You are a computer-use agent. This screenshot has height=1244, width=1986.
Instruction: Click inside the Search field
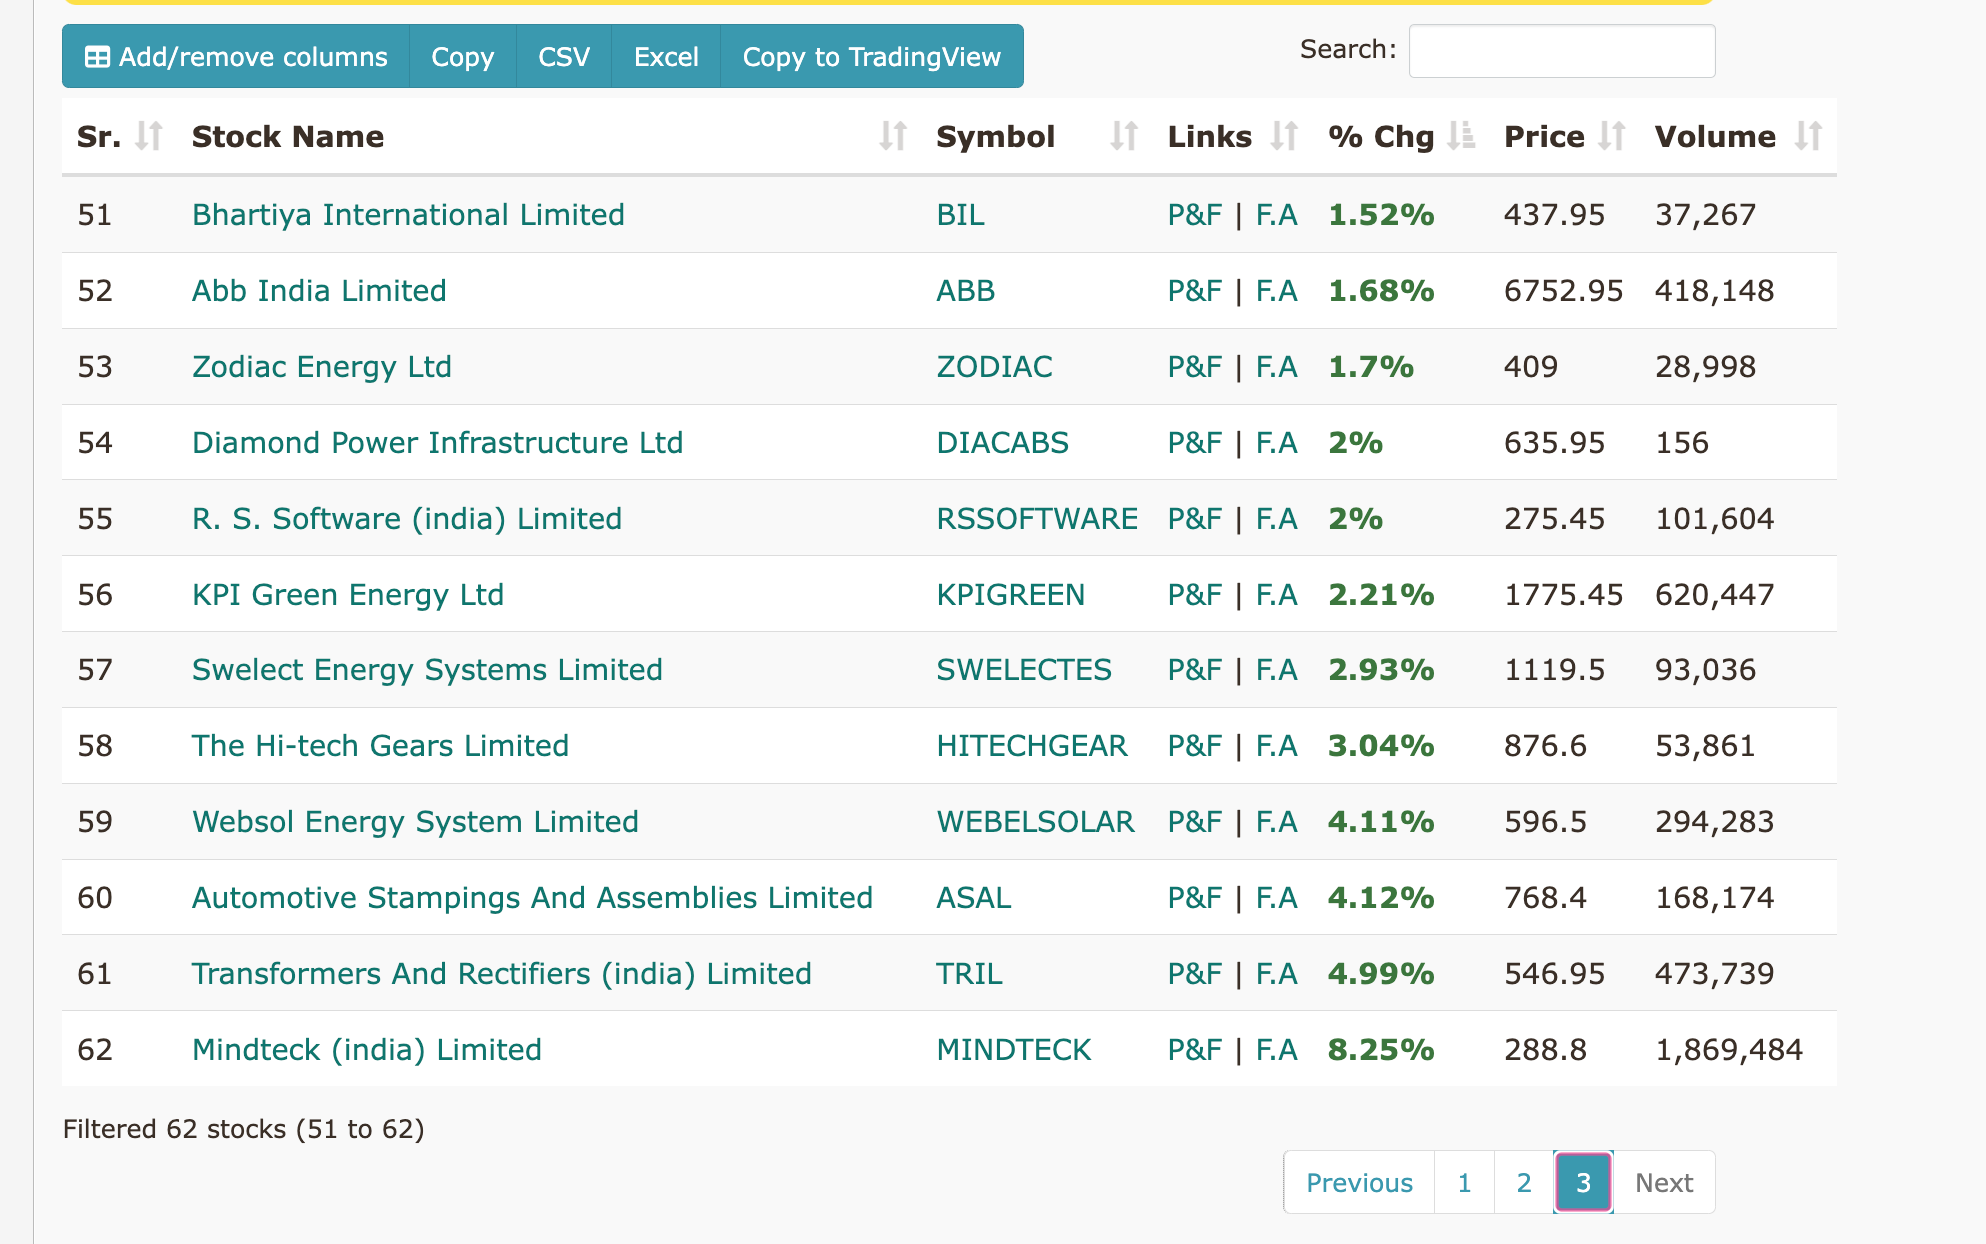(1561, 49)
